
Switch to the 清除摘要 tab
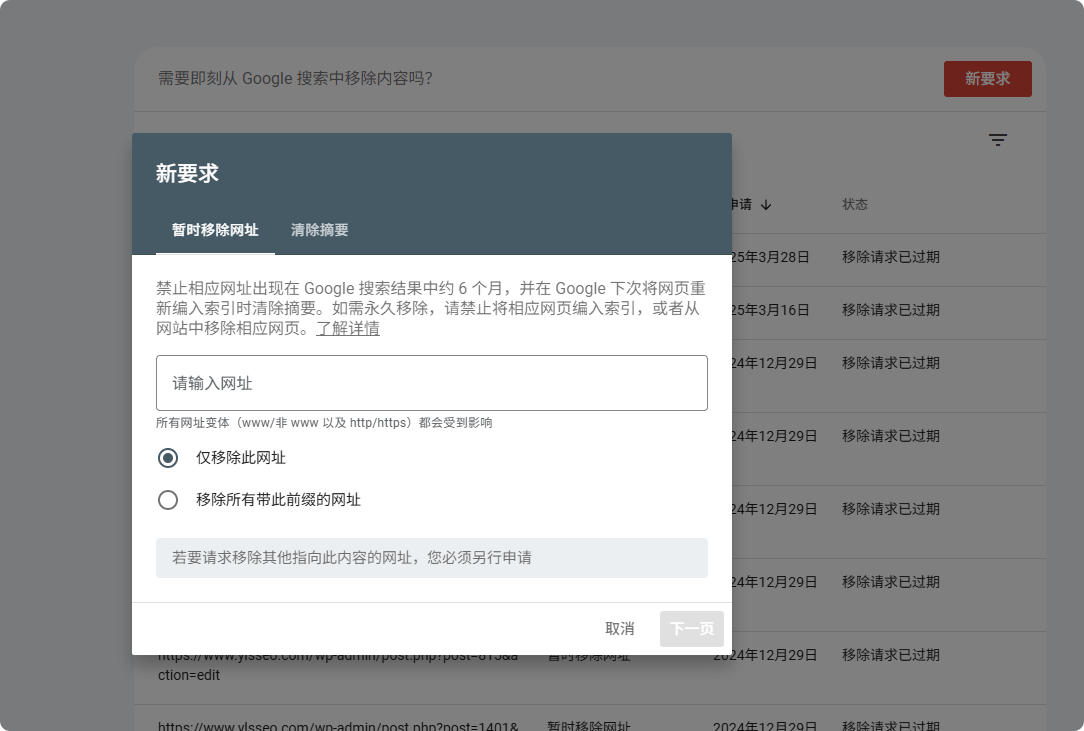319,230
